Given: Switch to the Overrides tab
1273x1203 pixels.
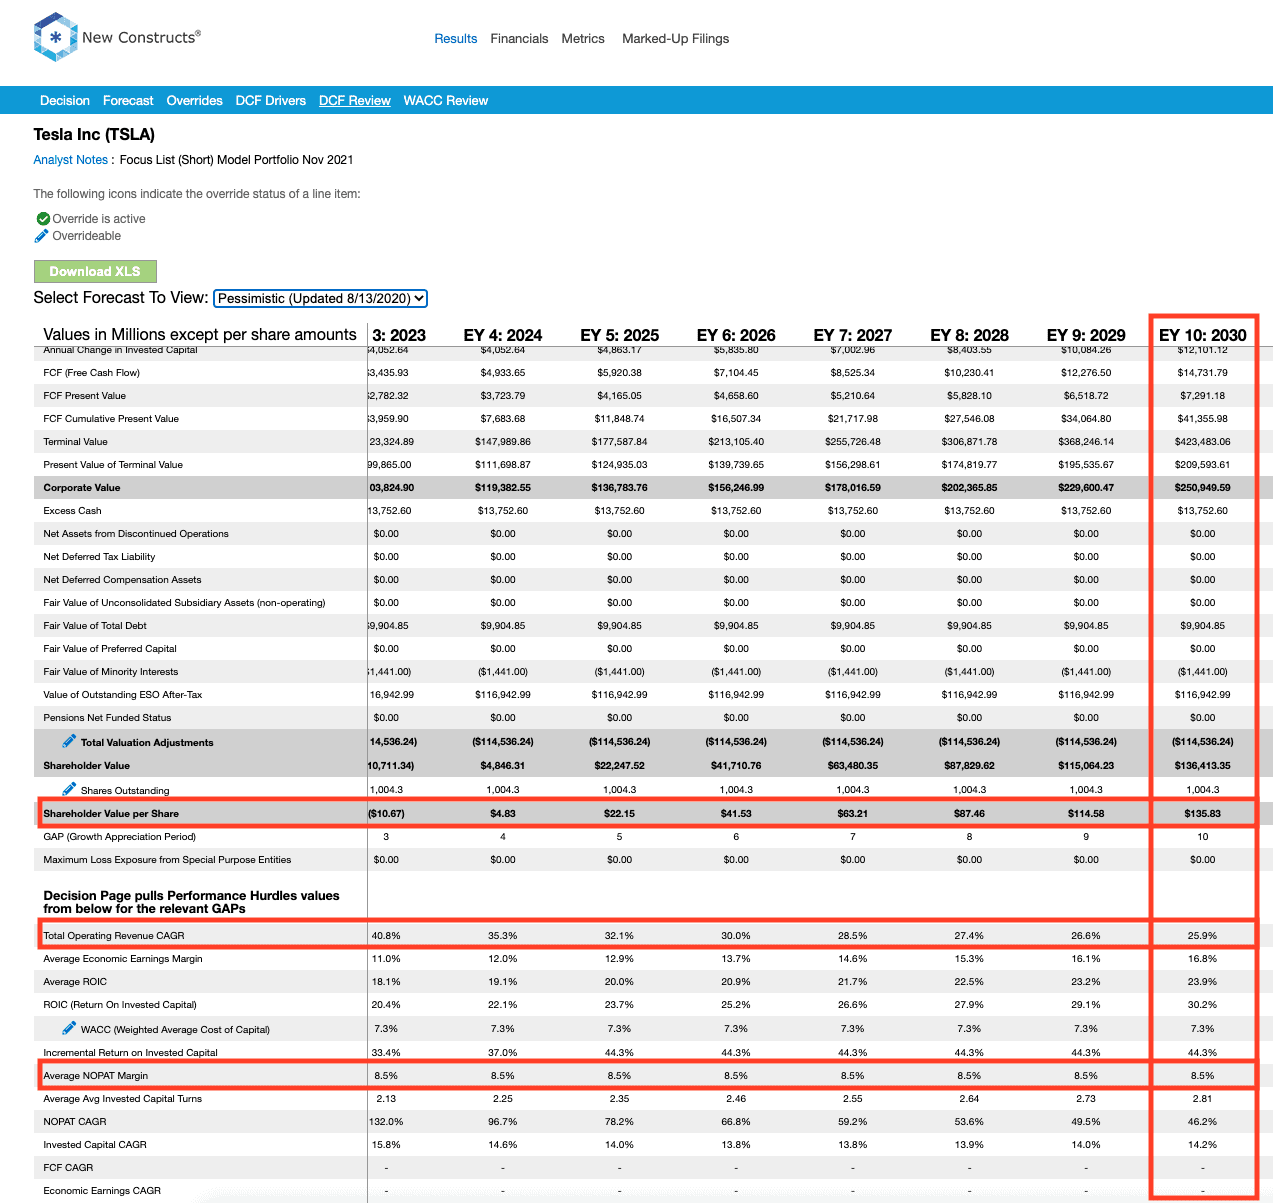Looking at the screenshot, I should click(x=195, y=101).
